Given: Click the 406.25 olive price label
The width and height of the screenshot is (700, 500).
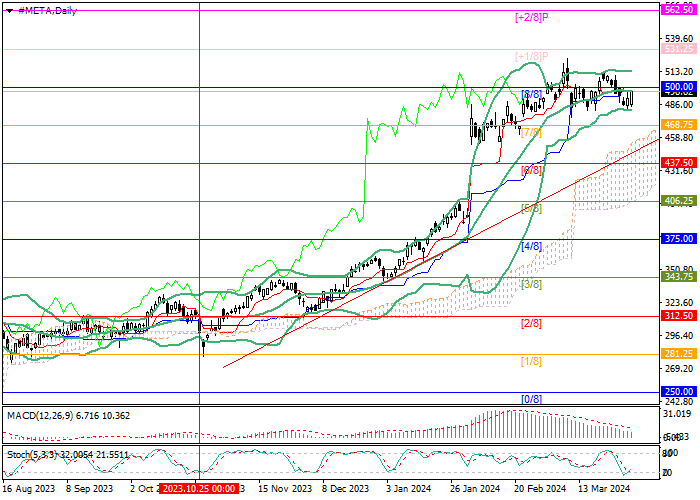Looking at the screenshot, I should (x=679, y=201).
